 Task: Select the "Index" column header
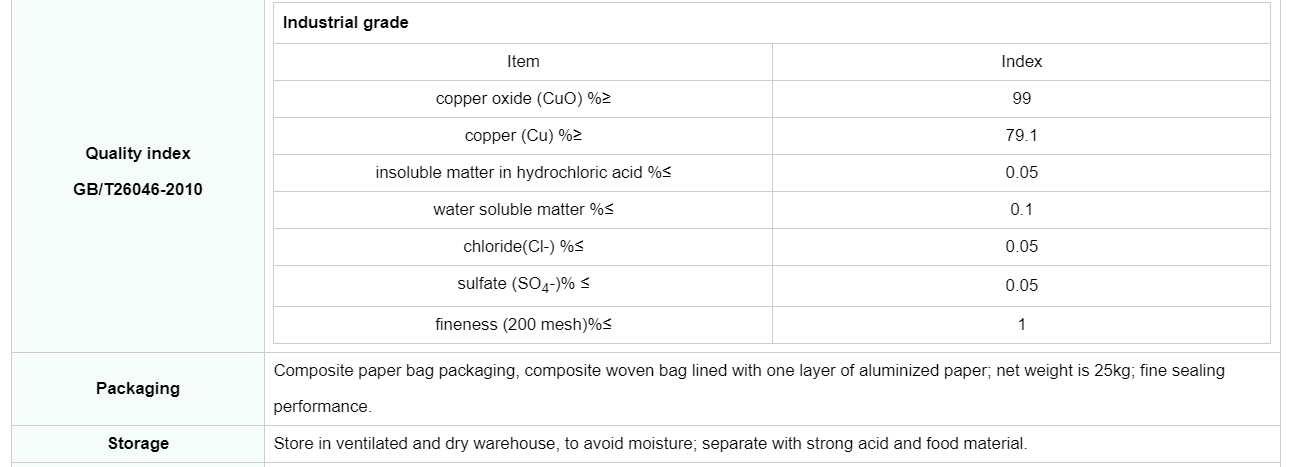1021,62
